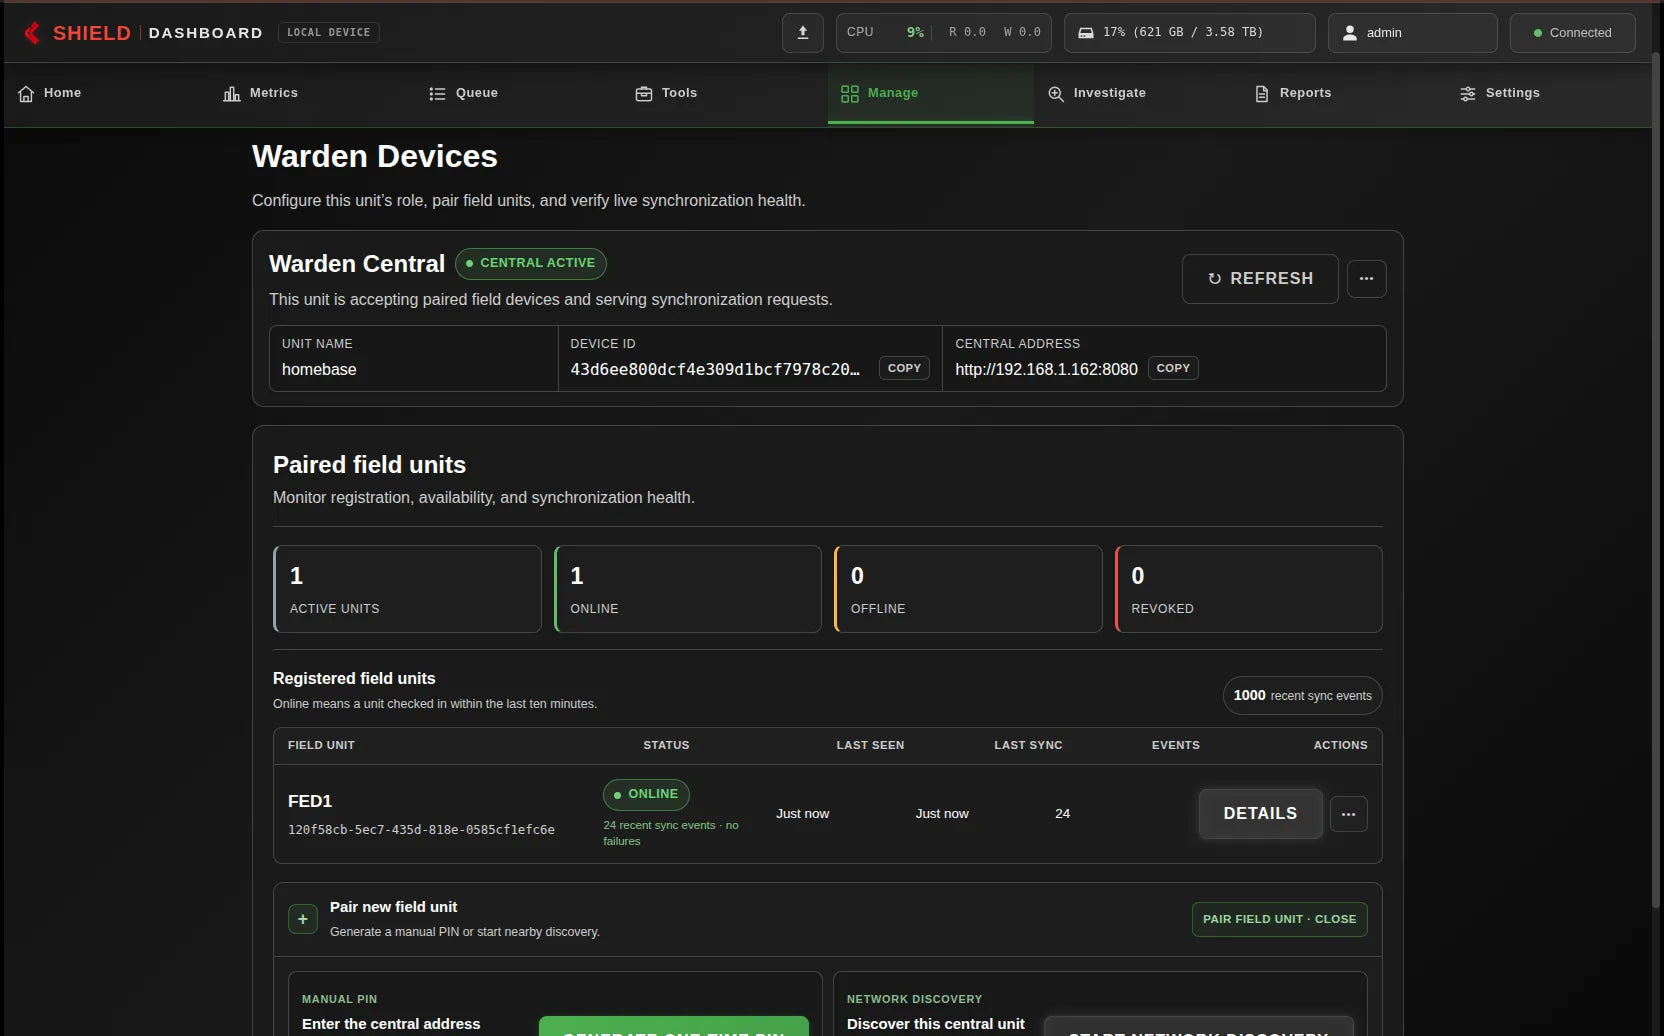Click the Connected status indicator
Image resolution: width=1664 pixels, height=1036 pixels.
click(x=1573, y=33)
